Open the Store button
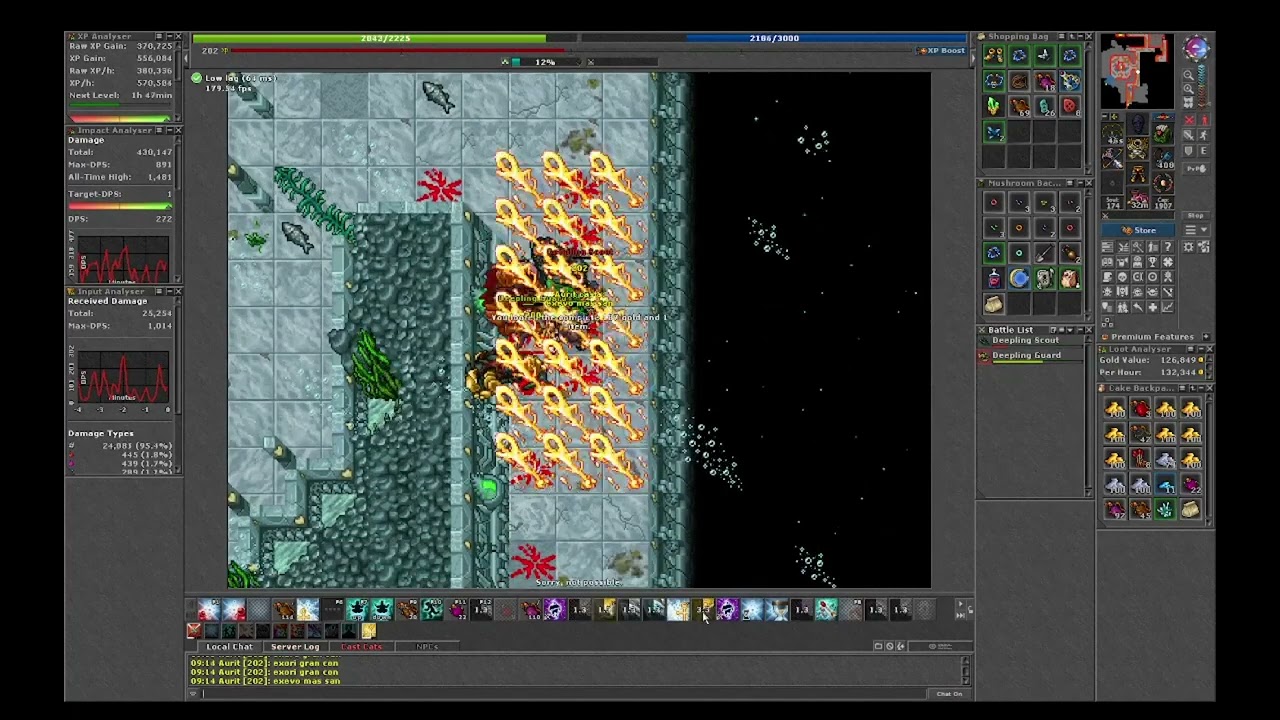The width and height of the screenshot is (1280, 720). coord(1138,230)
